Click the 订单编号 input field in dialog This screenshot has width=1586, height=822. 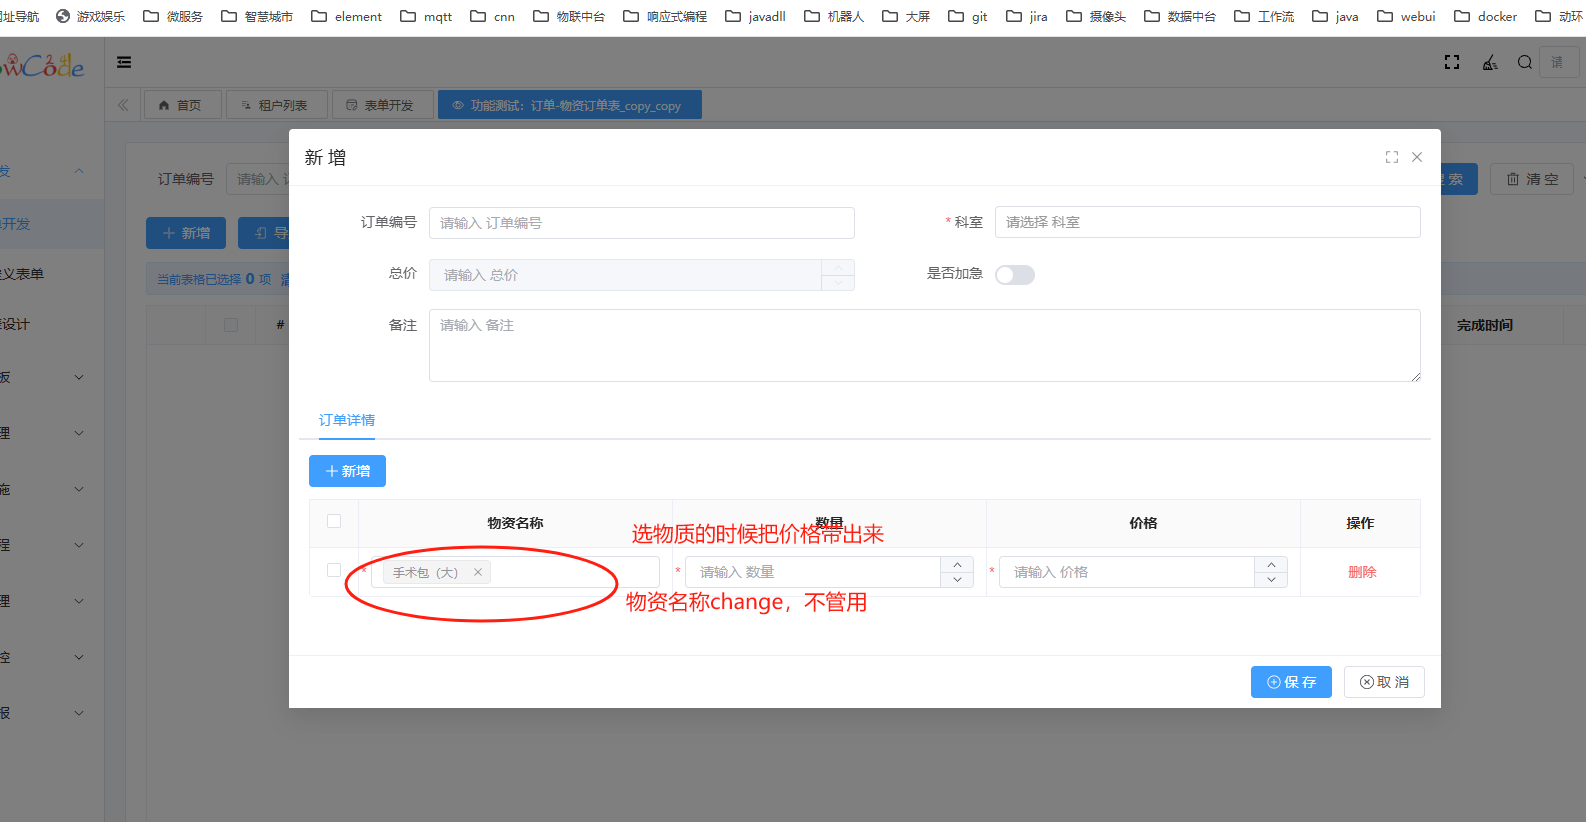(641, 223)
